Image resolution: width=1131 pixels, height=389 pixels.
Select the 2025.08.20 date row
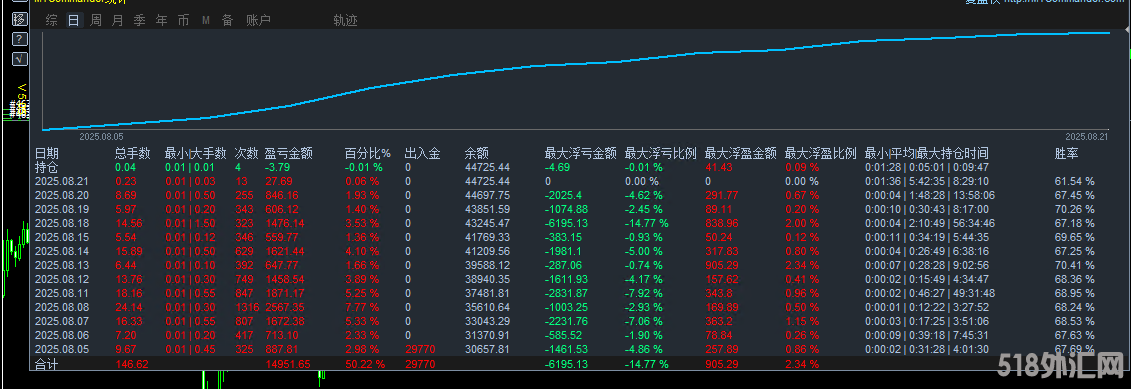[x=61, y=195]
